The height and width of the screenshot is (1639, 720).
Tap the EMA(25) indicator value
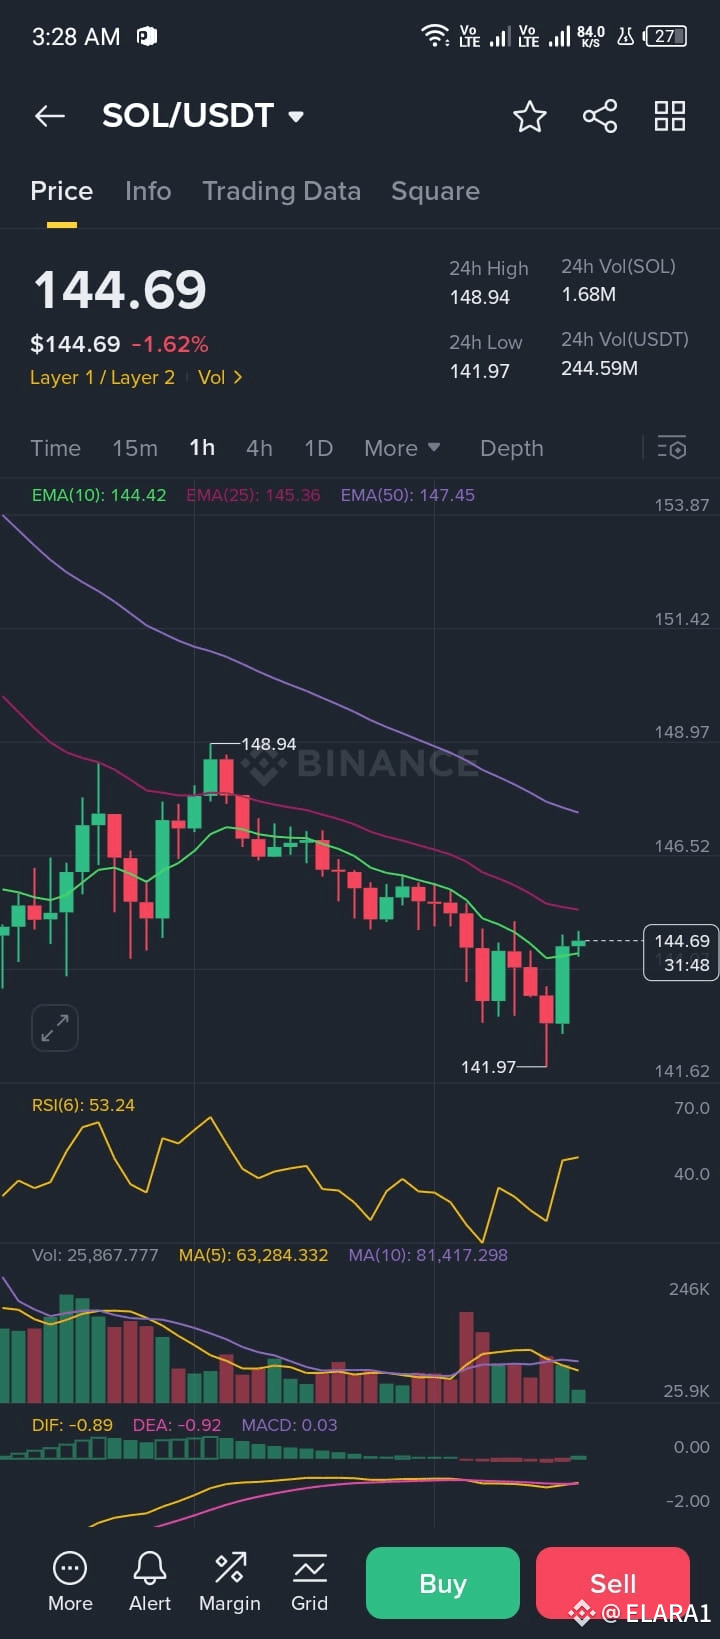pyautogui.click(x=253, y=495)
